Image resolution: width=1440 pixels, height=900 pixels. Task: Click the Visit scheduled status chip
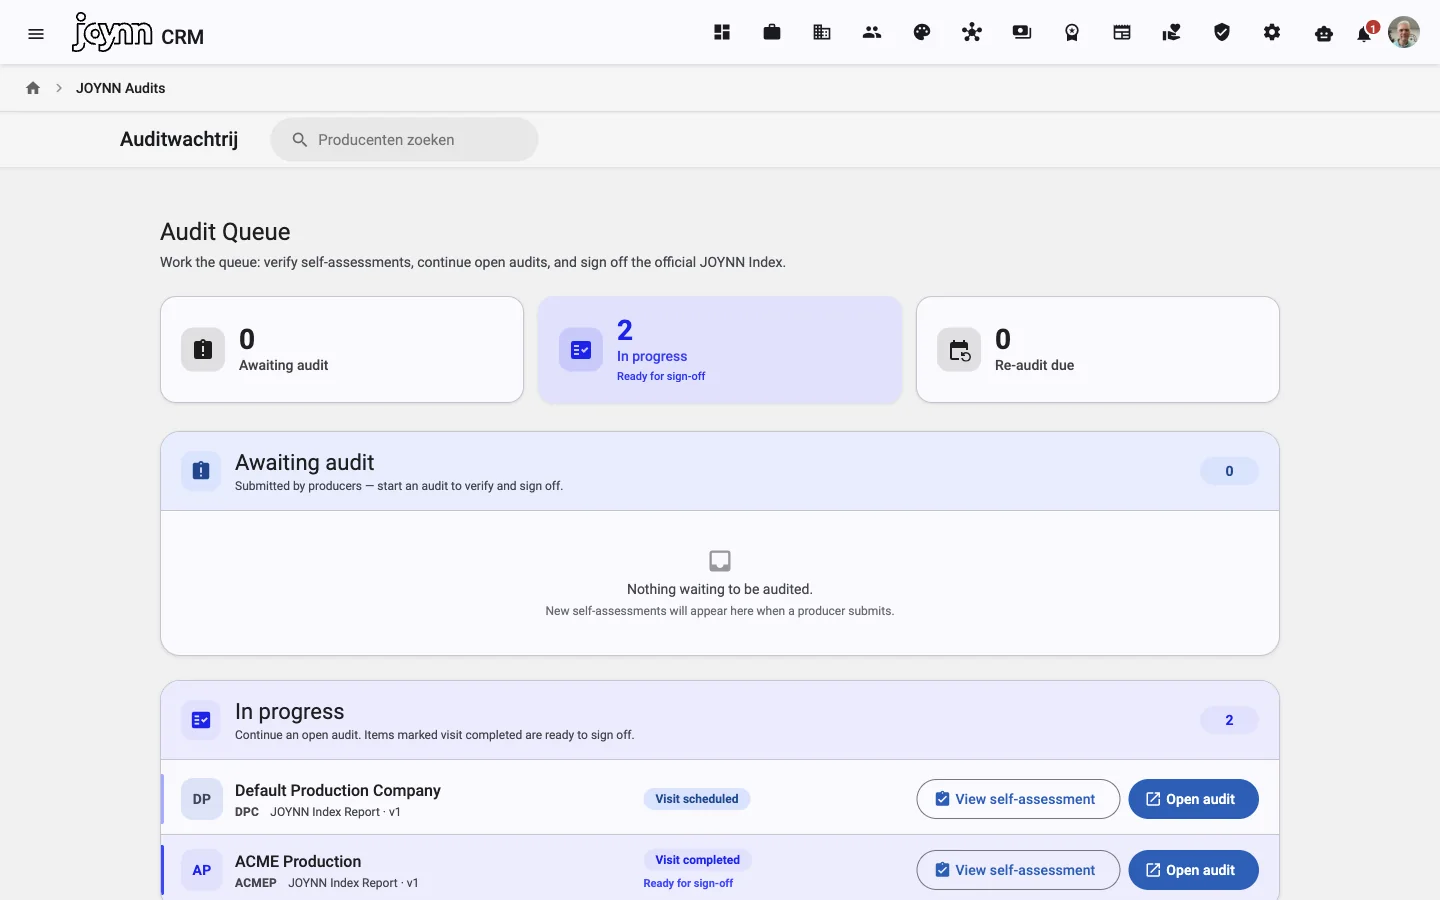pyautogui.click(x=697, y=799)
